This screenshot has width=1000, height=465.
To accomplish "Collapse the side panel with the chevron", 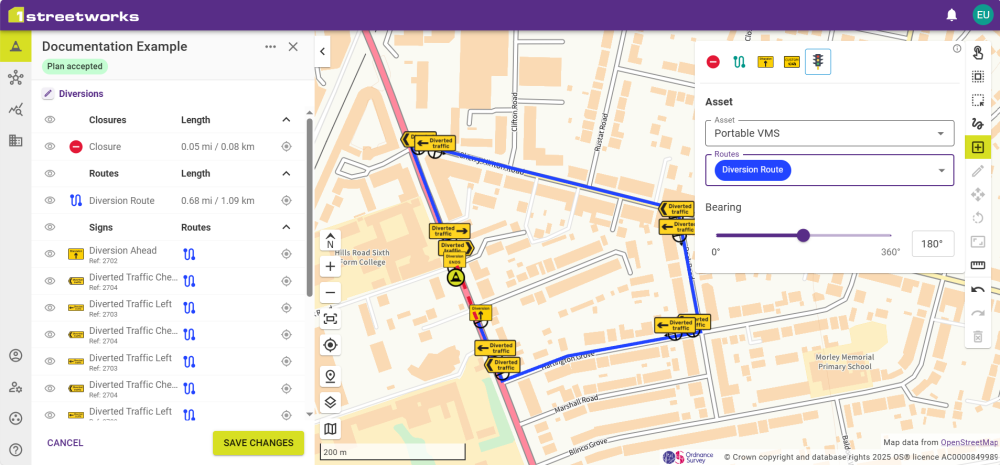I will pyautogui.click(x=323, y=52).
